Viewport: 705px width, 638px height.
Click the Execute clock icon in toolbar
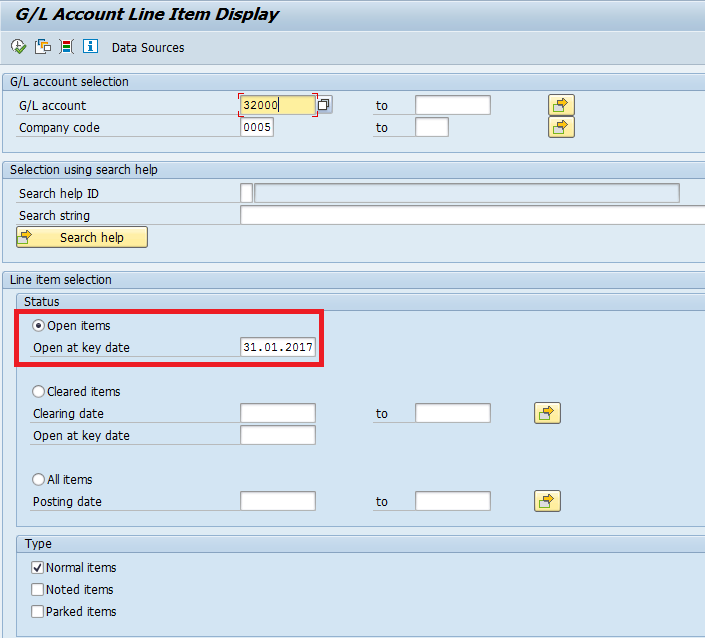tap(18, 47)
